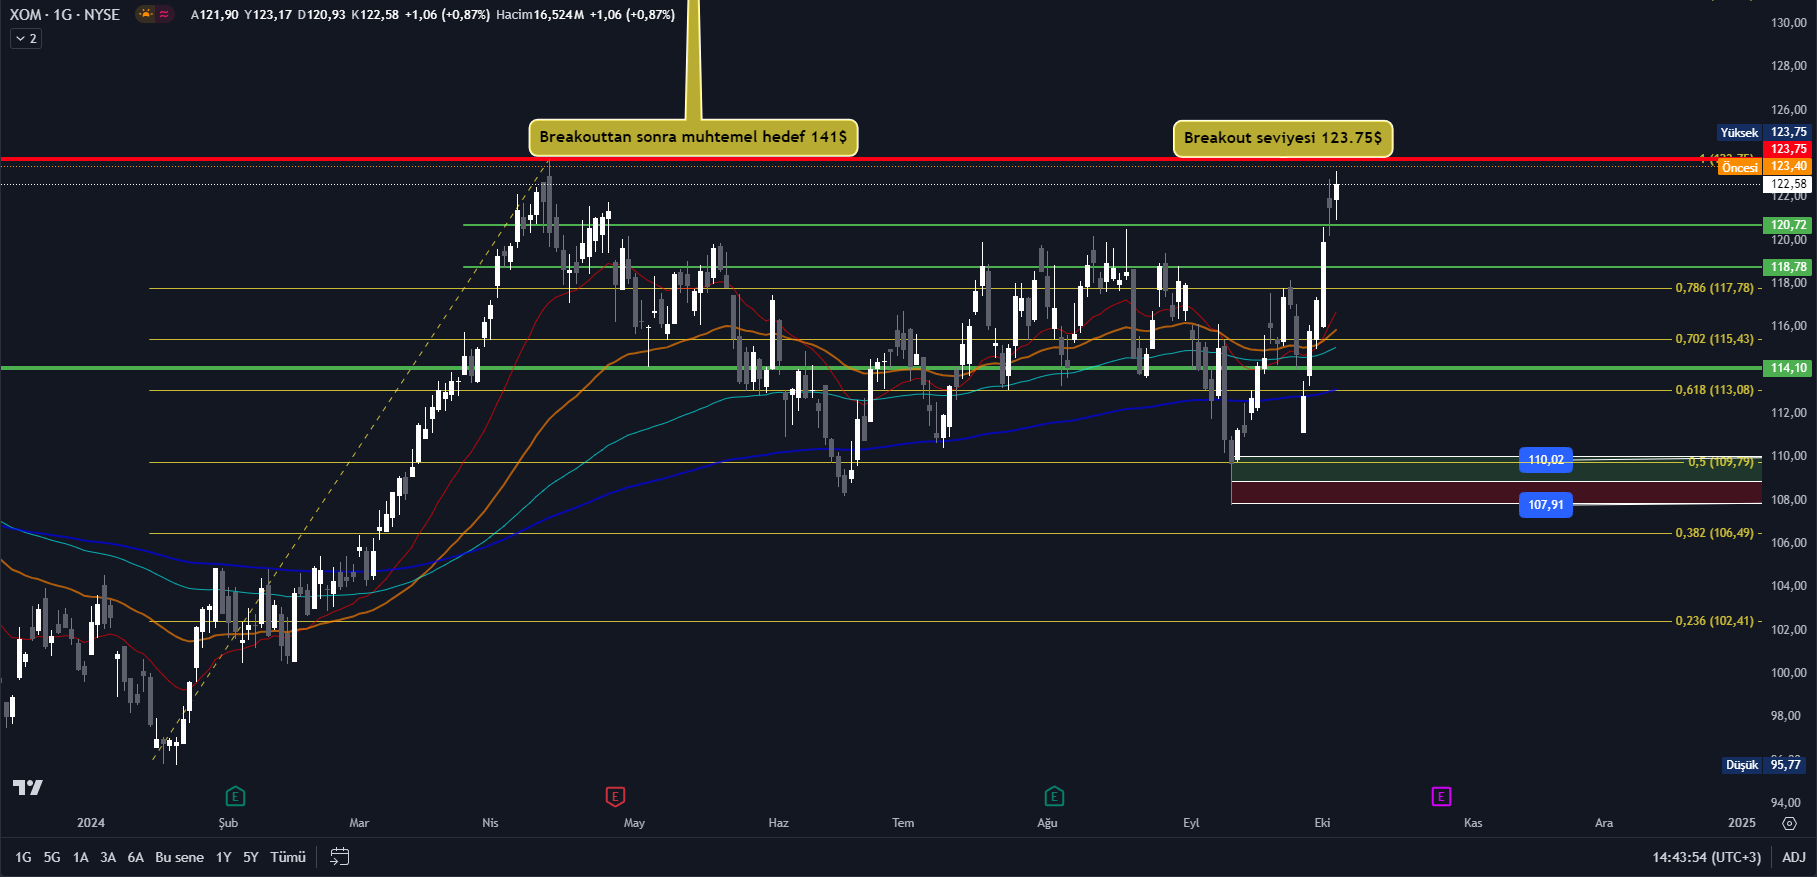Set range to Bu sene
Image resolution: width=1817 pixels, height=877 pixels.
coord(179,857)
